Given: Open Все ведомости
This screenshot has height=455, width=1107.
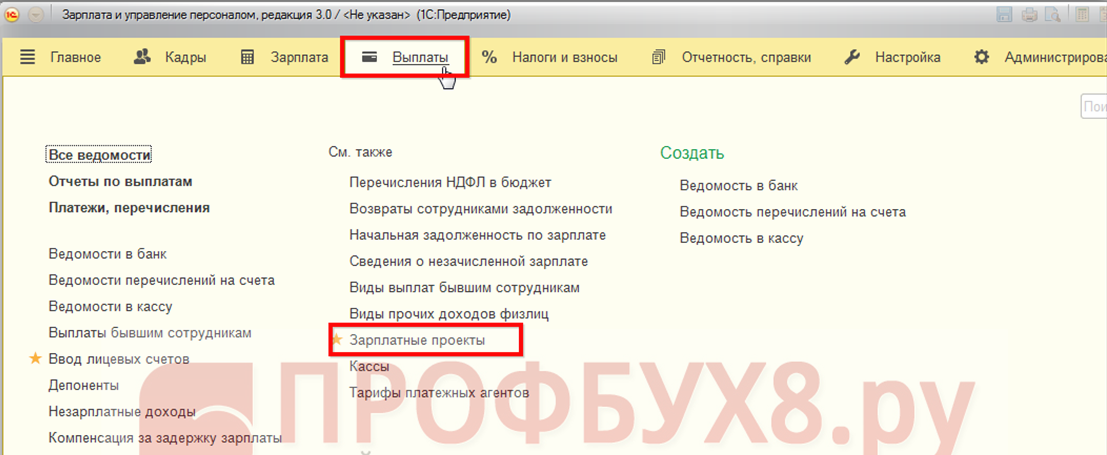Looking at the screenshot, I should [x=100, y=155].
